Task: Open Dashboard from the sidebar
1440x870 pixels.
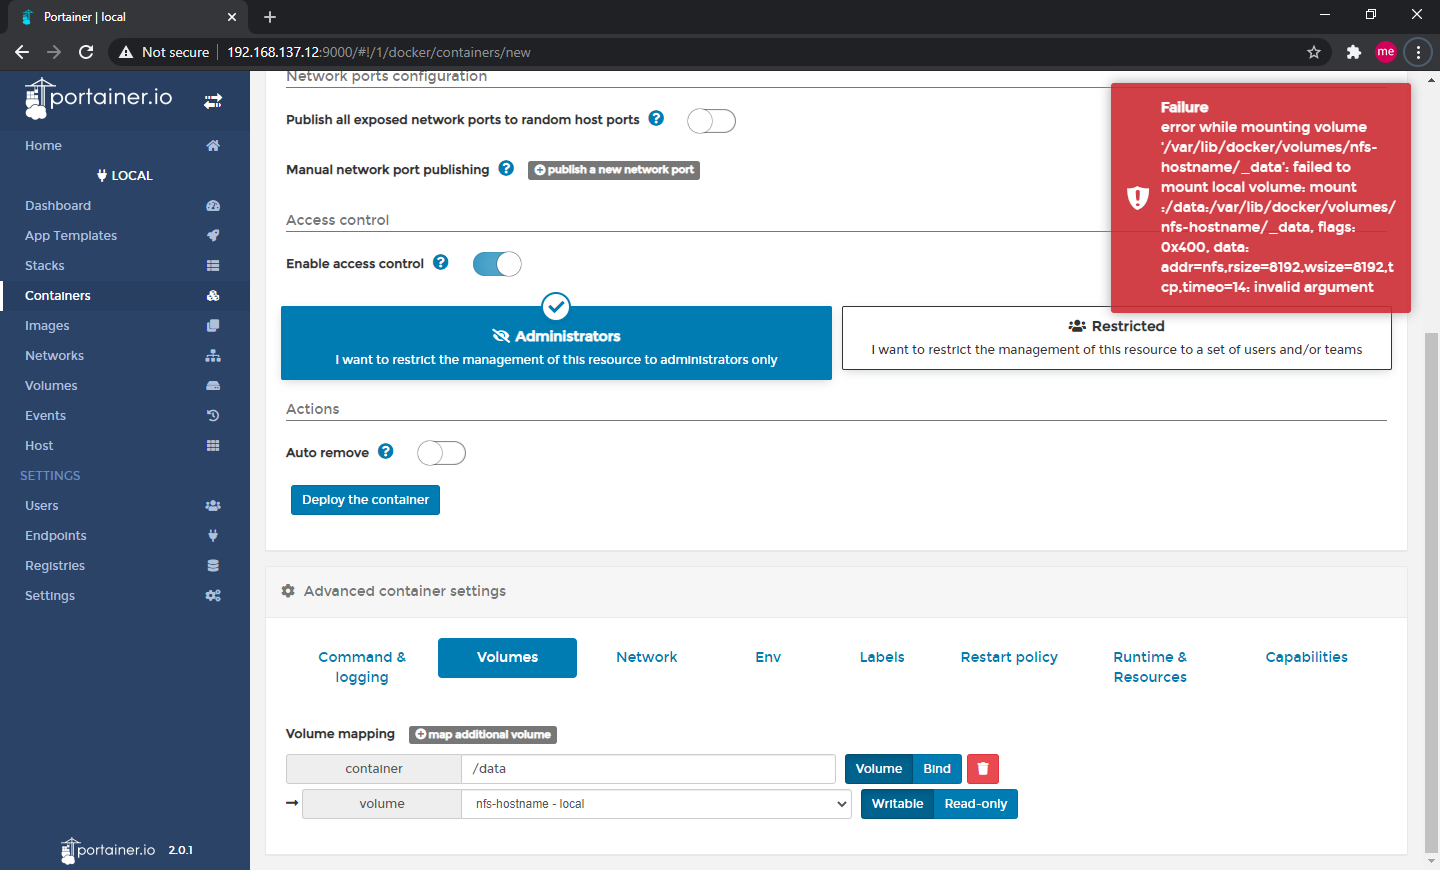Action: pos(57,205)
